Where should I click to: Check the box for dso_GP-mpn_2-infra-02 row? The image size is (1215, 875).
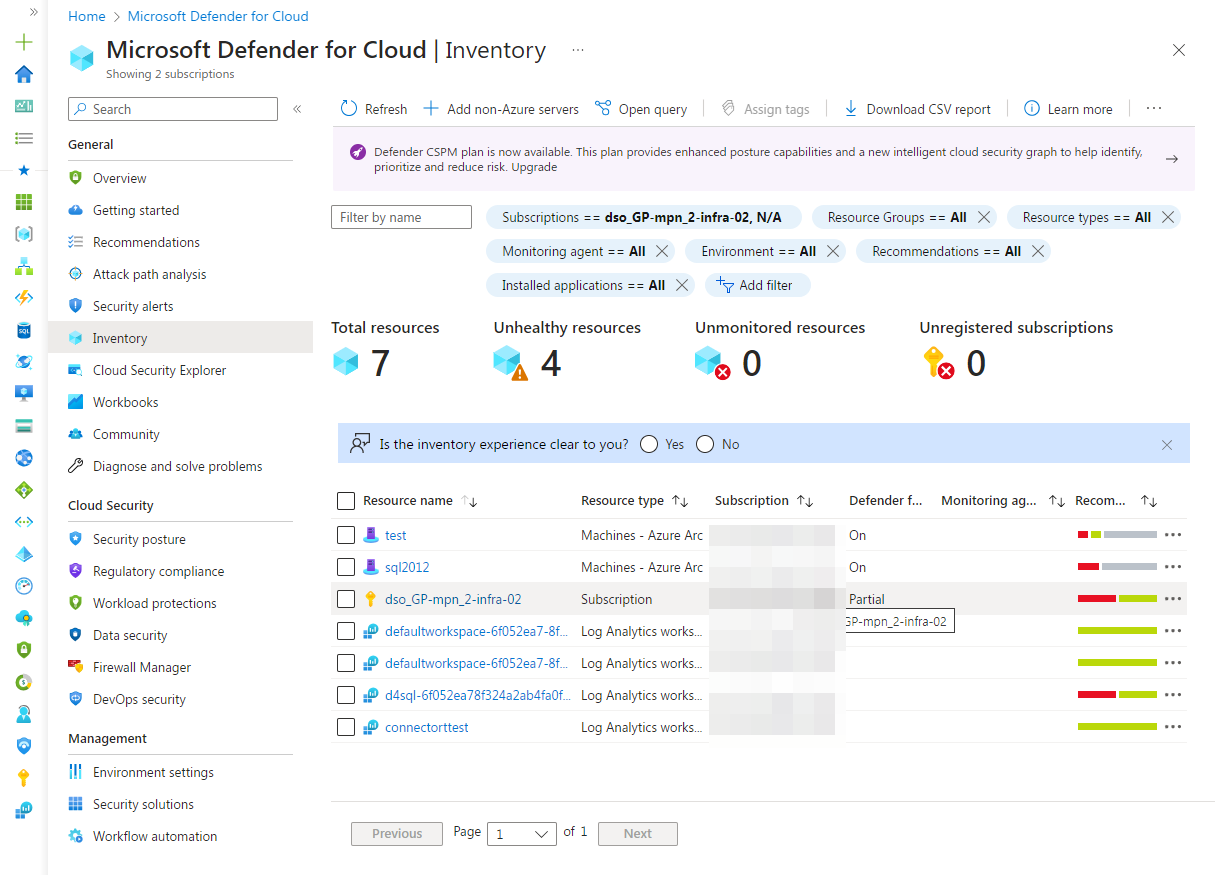coord(346,599)
